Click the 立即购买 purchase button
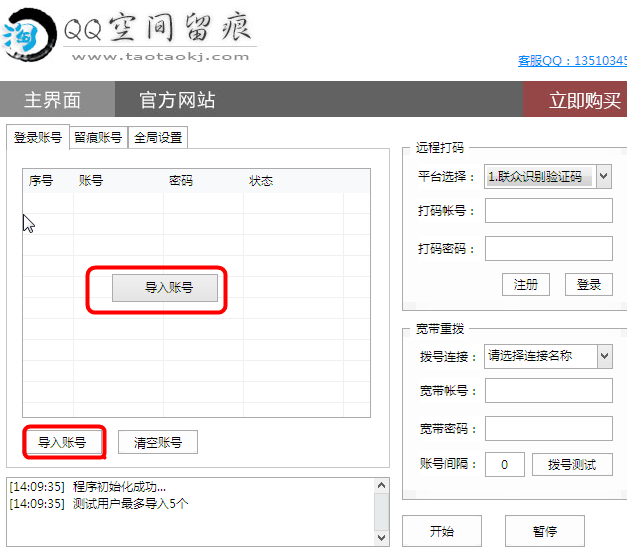 [576, 99]
